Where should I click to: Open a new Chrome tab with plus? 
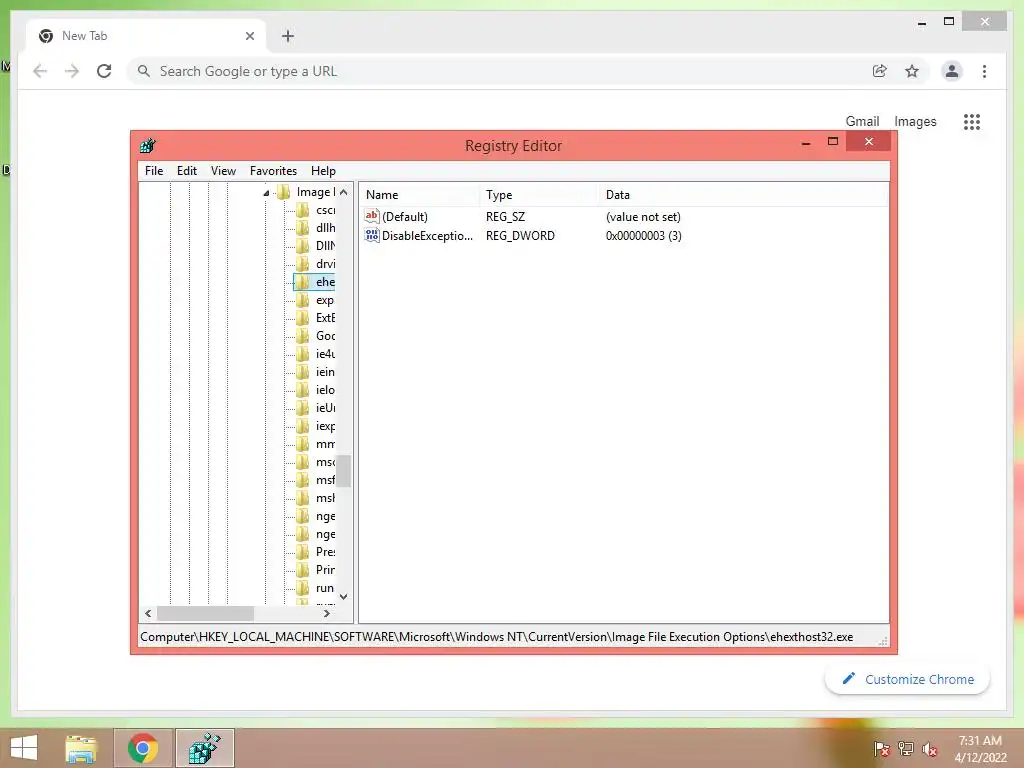pos(288,36)
